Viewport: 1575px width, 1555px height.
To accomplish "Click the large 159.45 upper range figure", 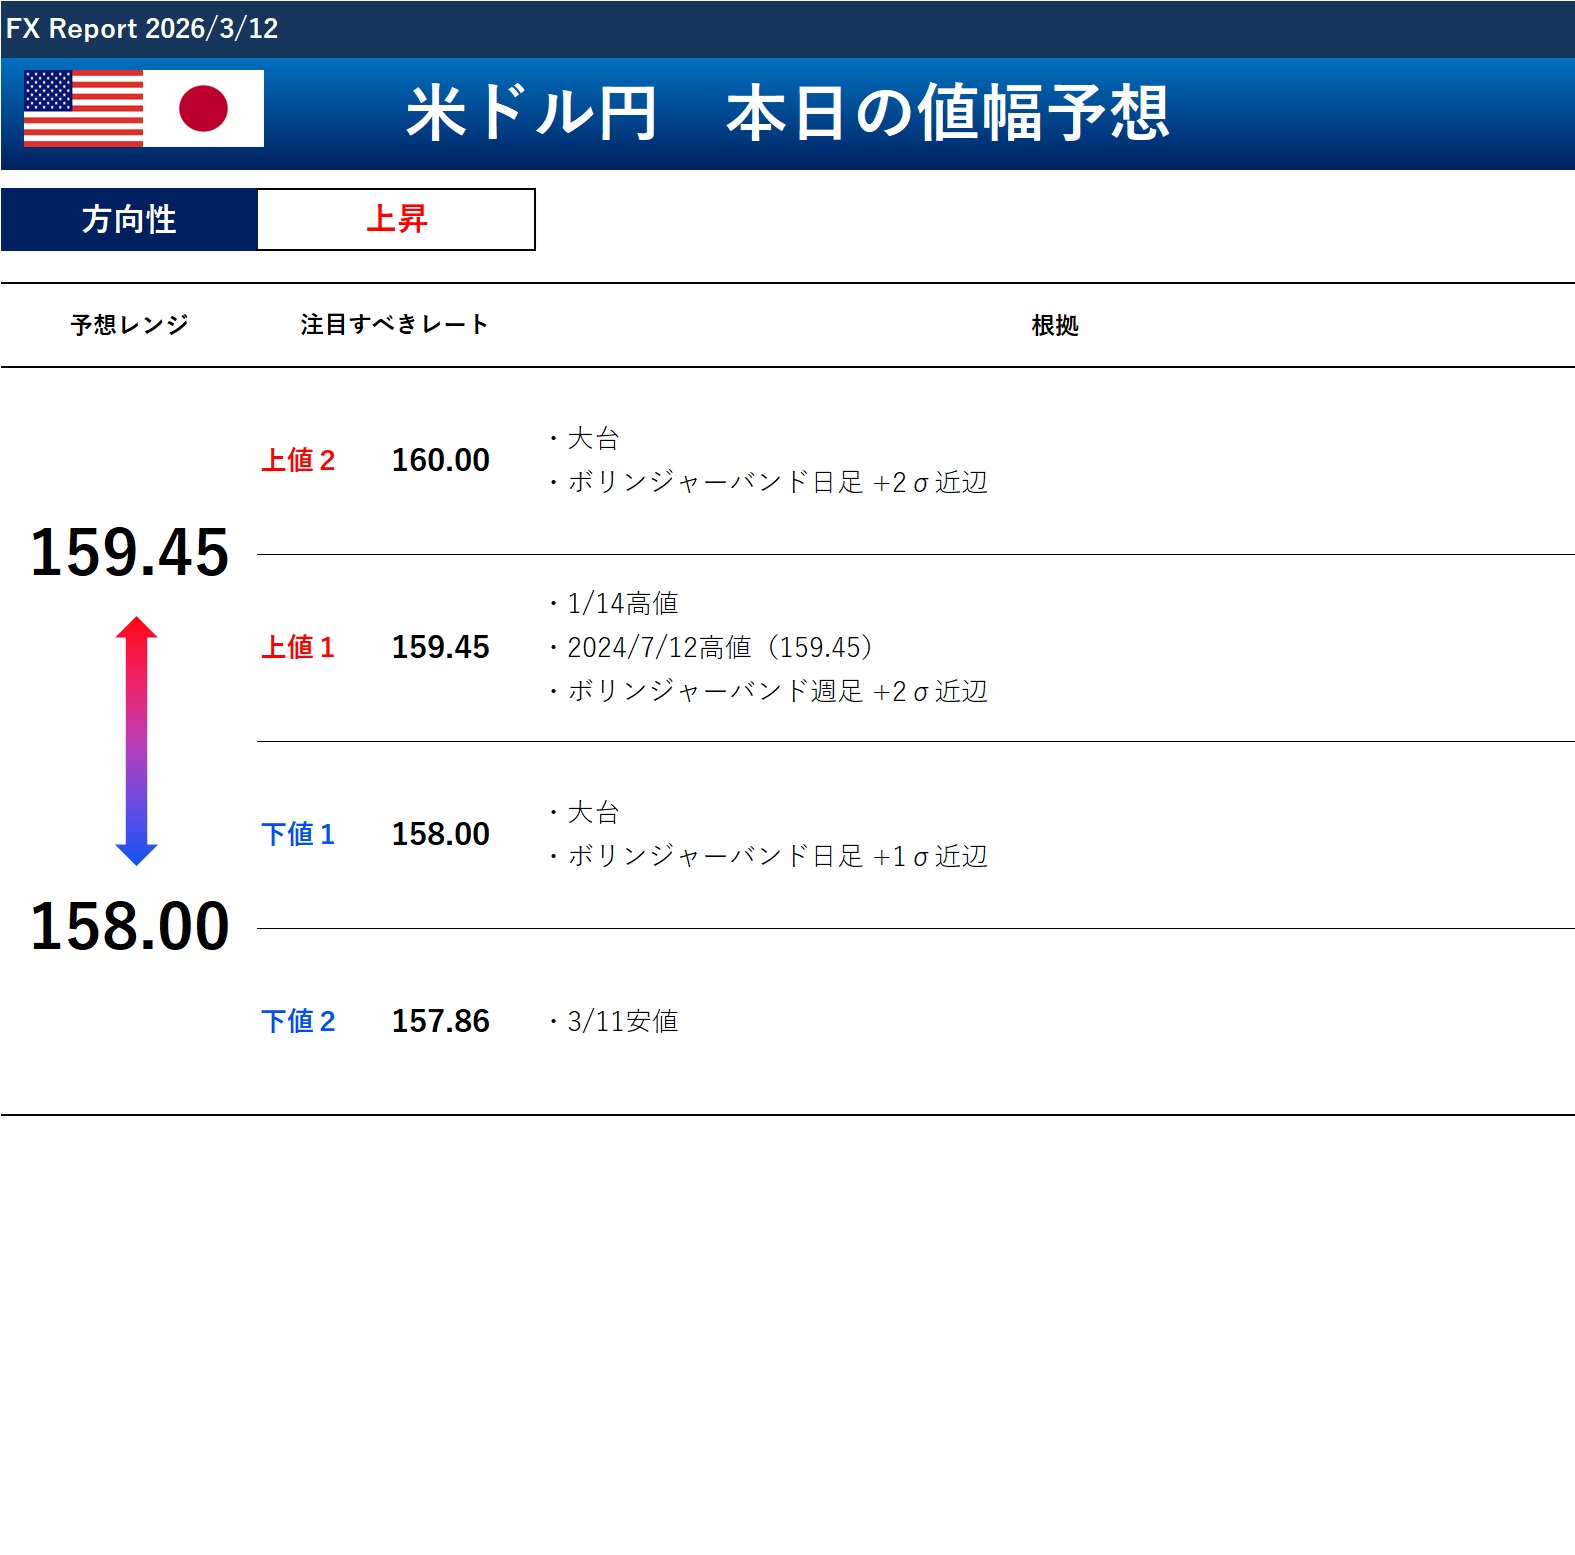I will tap(130, 552).
